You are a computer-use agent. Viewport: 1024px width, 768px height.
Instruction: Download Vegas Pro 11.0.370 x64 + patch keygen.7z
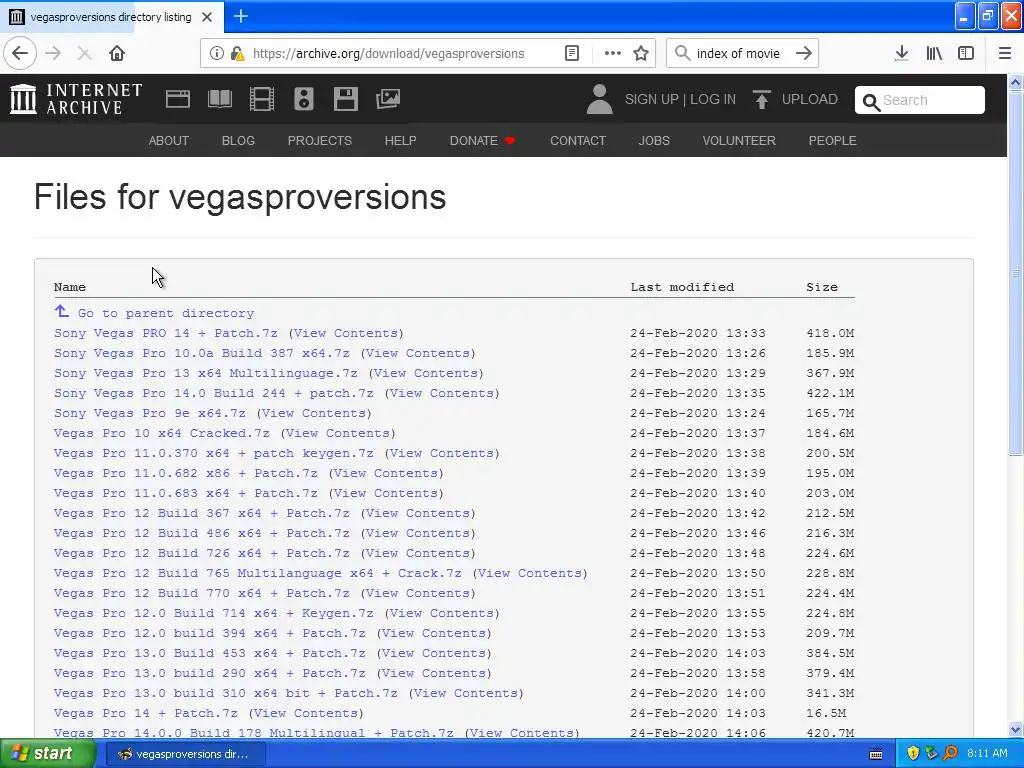point(214,453)
